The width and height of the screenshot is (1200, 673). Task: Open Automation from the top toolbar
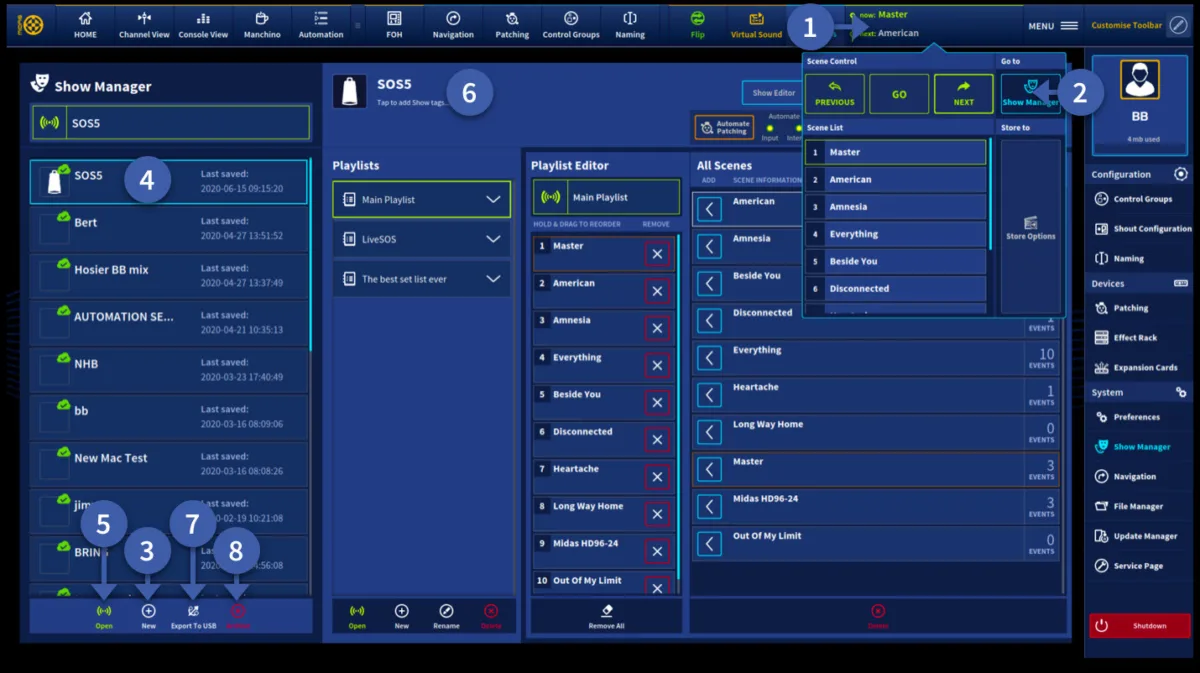point(320,25)
